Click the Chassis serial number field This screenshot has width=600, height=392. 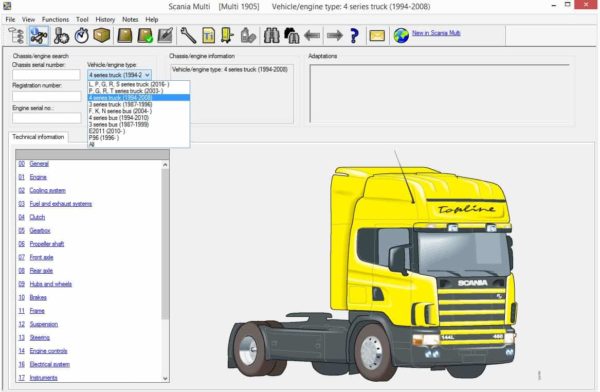[x=46, y=74]
